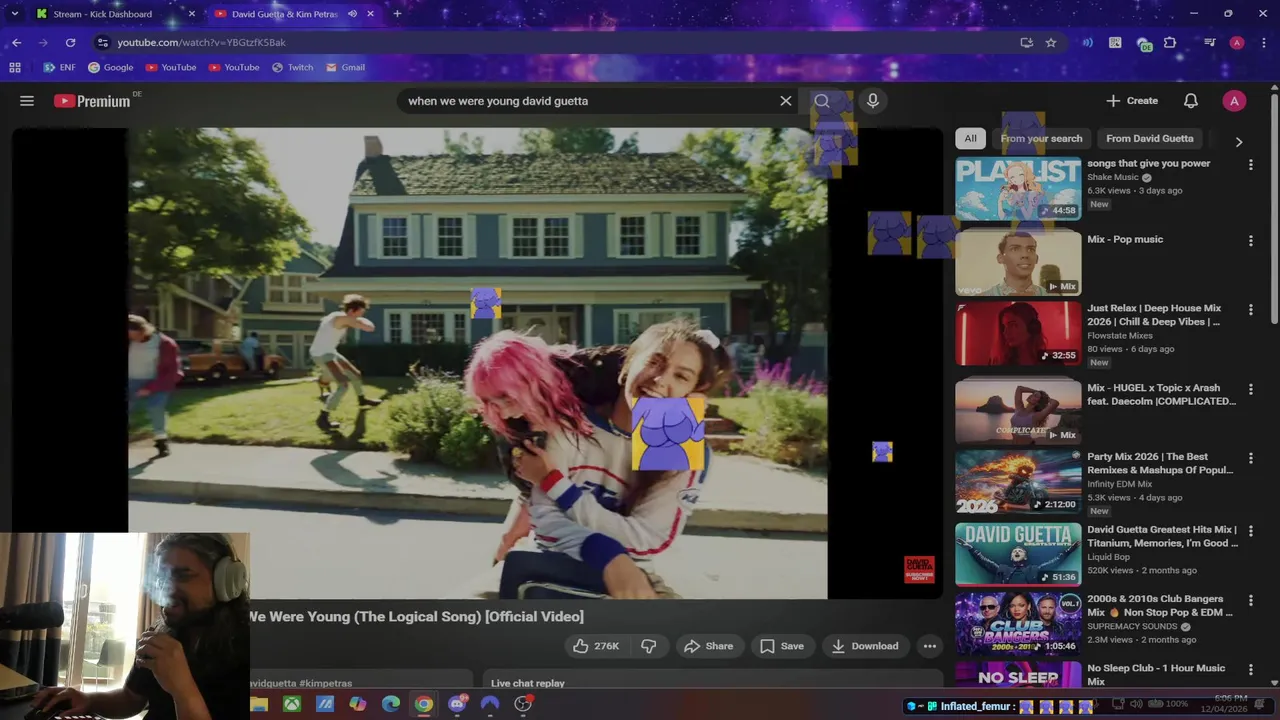Open options for Mix - Pop music

pyautogui.click(x=1250, y=241)
